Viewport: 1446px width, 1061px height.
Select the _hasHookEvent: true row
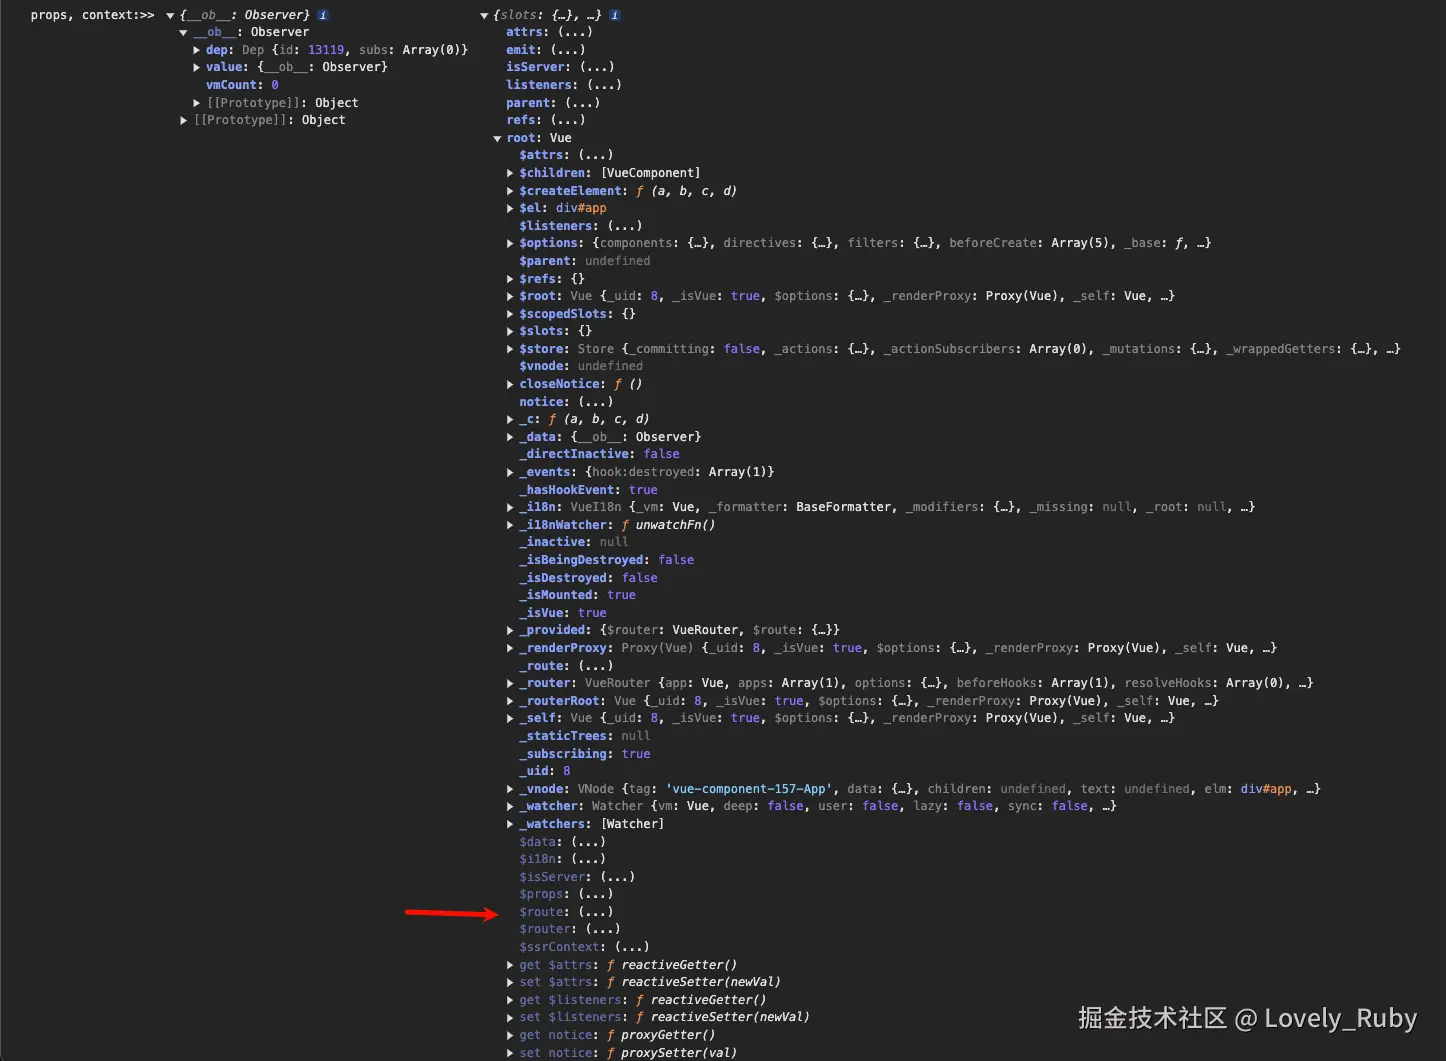point(588,490)
